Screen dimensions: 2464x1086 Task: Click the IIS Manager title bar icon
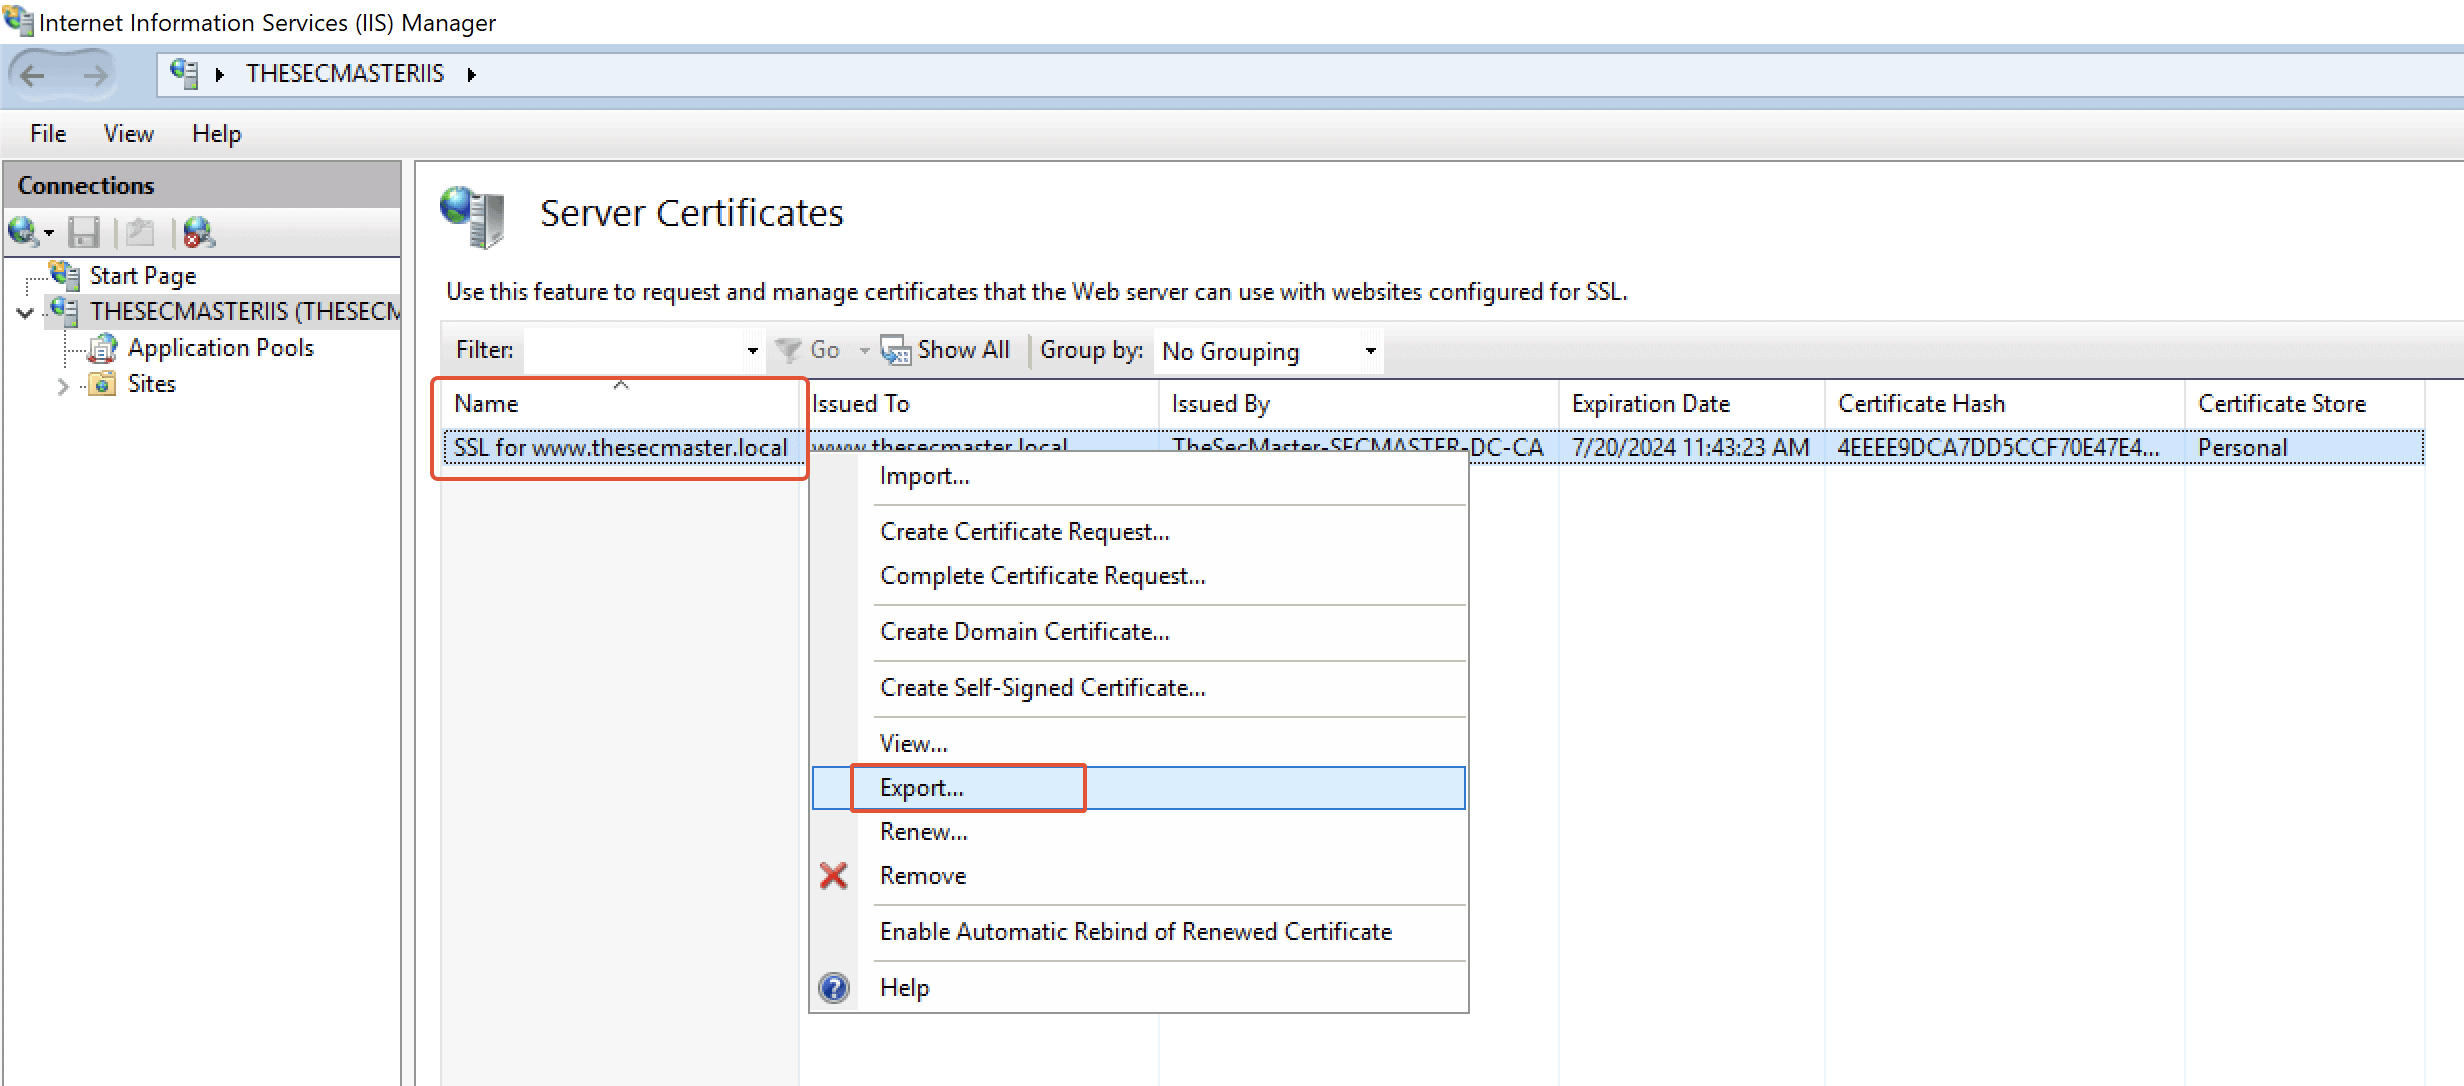[18, 20]
